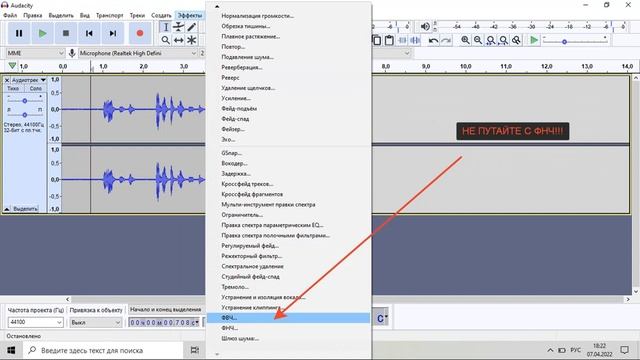Open the Выделить menu
The image size is (640, 360).
[61, 16]
